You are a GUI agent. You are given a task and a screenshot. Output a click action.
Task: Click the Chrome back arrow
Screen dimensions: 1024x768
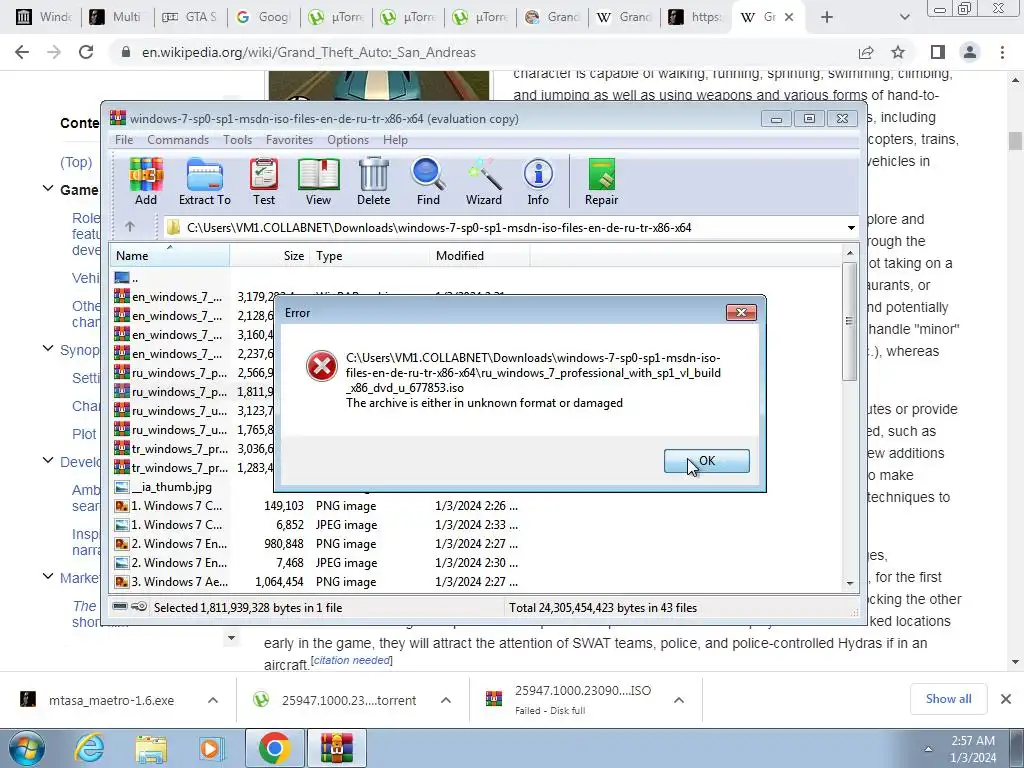22,52
